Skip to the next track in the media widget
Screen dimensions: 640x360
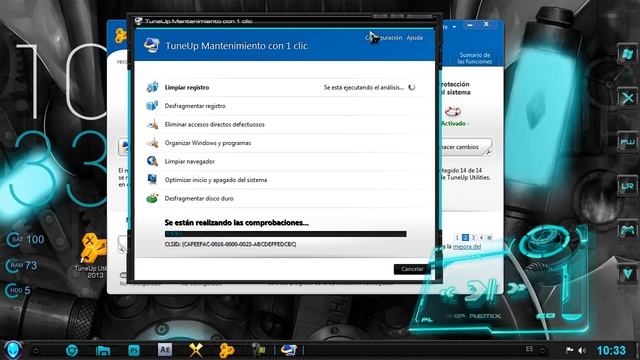pos(516,289)
